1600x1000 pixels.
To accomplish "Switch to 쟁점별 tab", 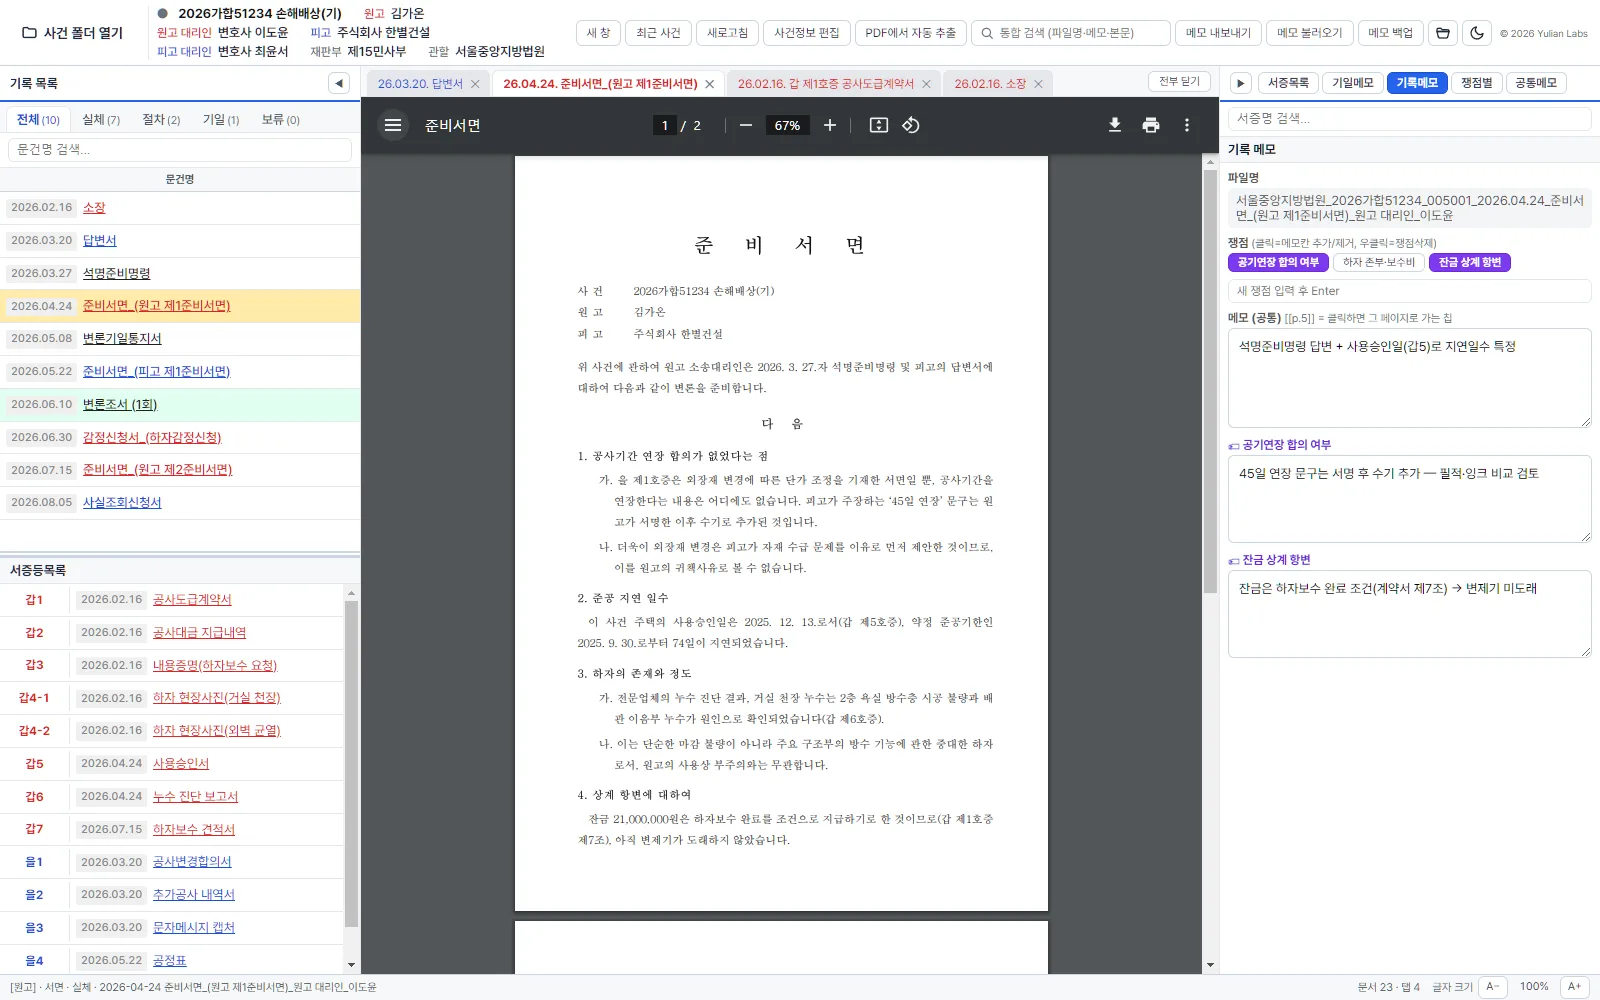I will (1477, 83).
